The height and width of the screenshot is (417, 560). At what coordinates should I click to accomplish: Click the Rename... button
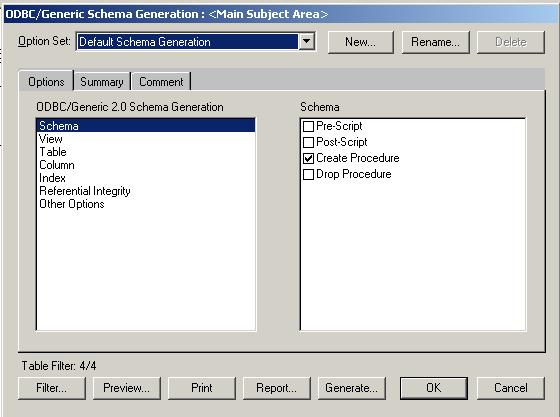pyautogui.click(x=435, y=42)
